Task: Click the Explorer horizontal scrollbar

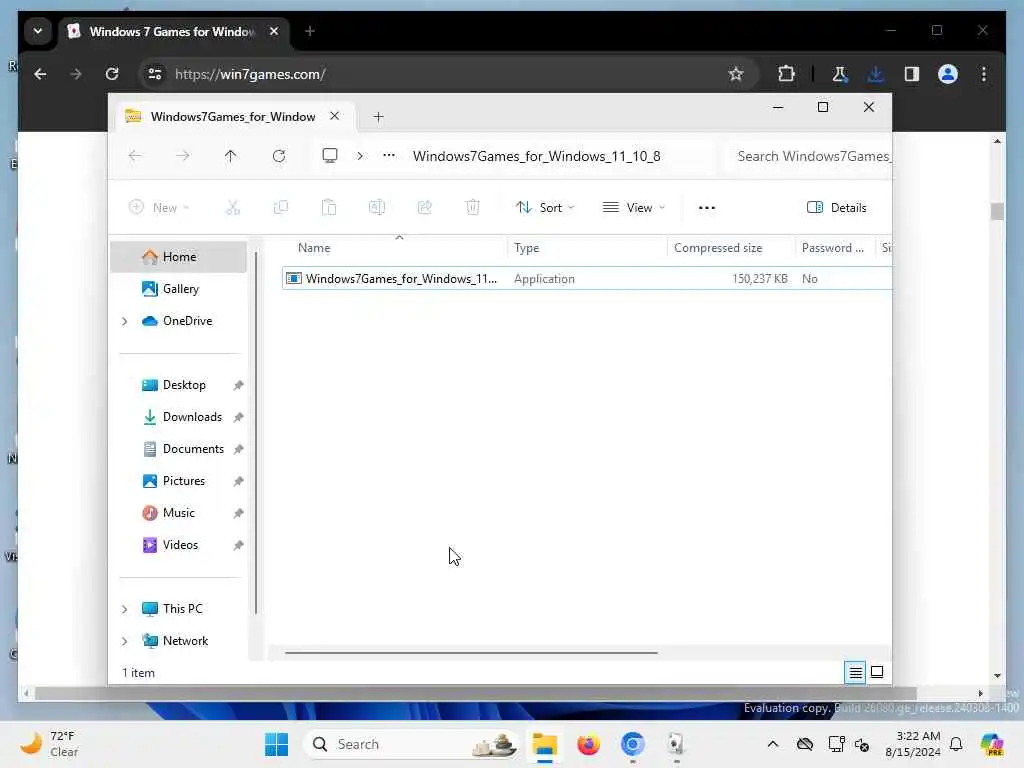Action: tap(471, 652)
